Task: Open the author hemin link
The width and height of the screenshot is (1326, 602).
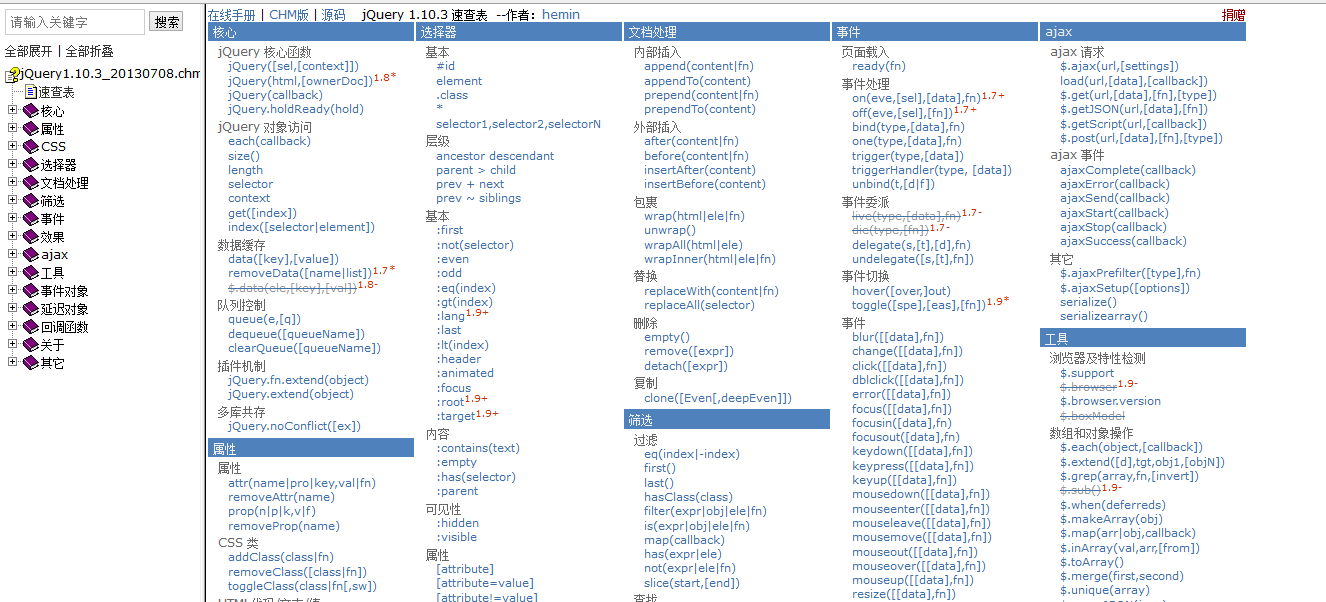Action: click(x=561, y=15)
